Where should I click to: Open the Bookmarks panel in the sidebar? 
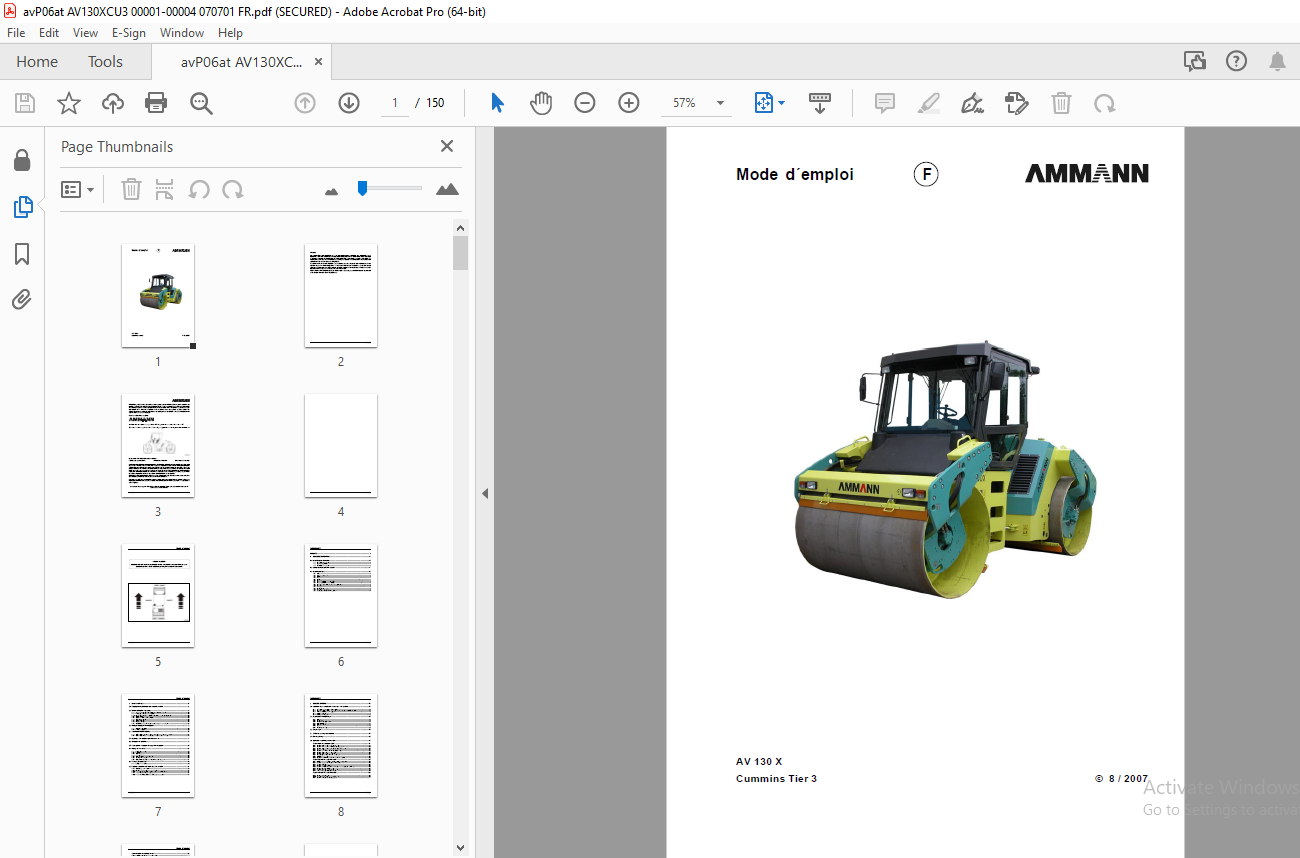[x=22, y=254]
